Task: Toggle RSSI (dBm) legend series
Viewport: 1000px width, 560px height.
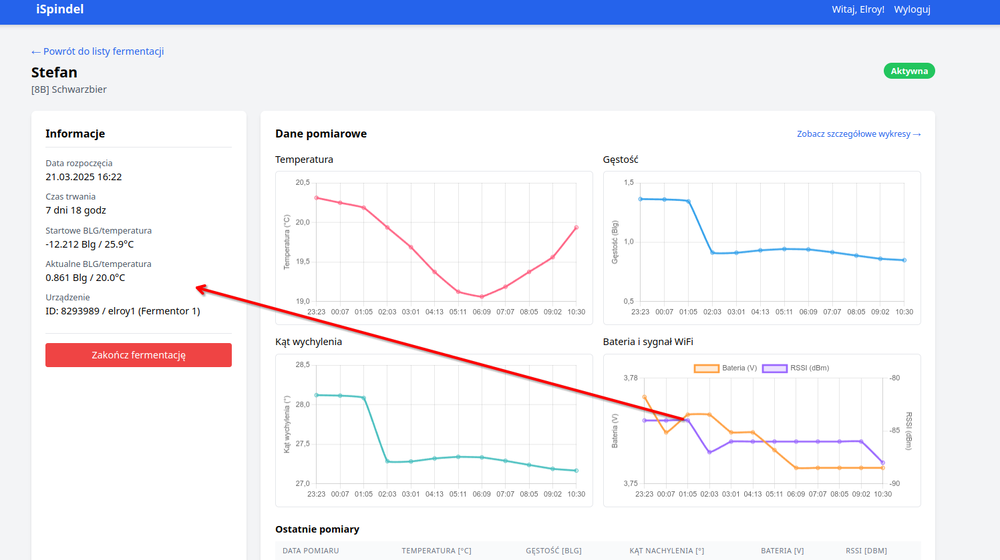Action: tap(797, 368)
